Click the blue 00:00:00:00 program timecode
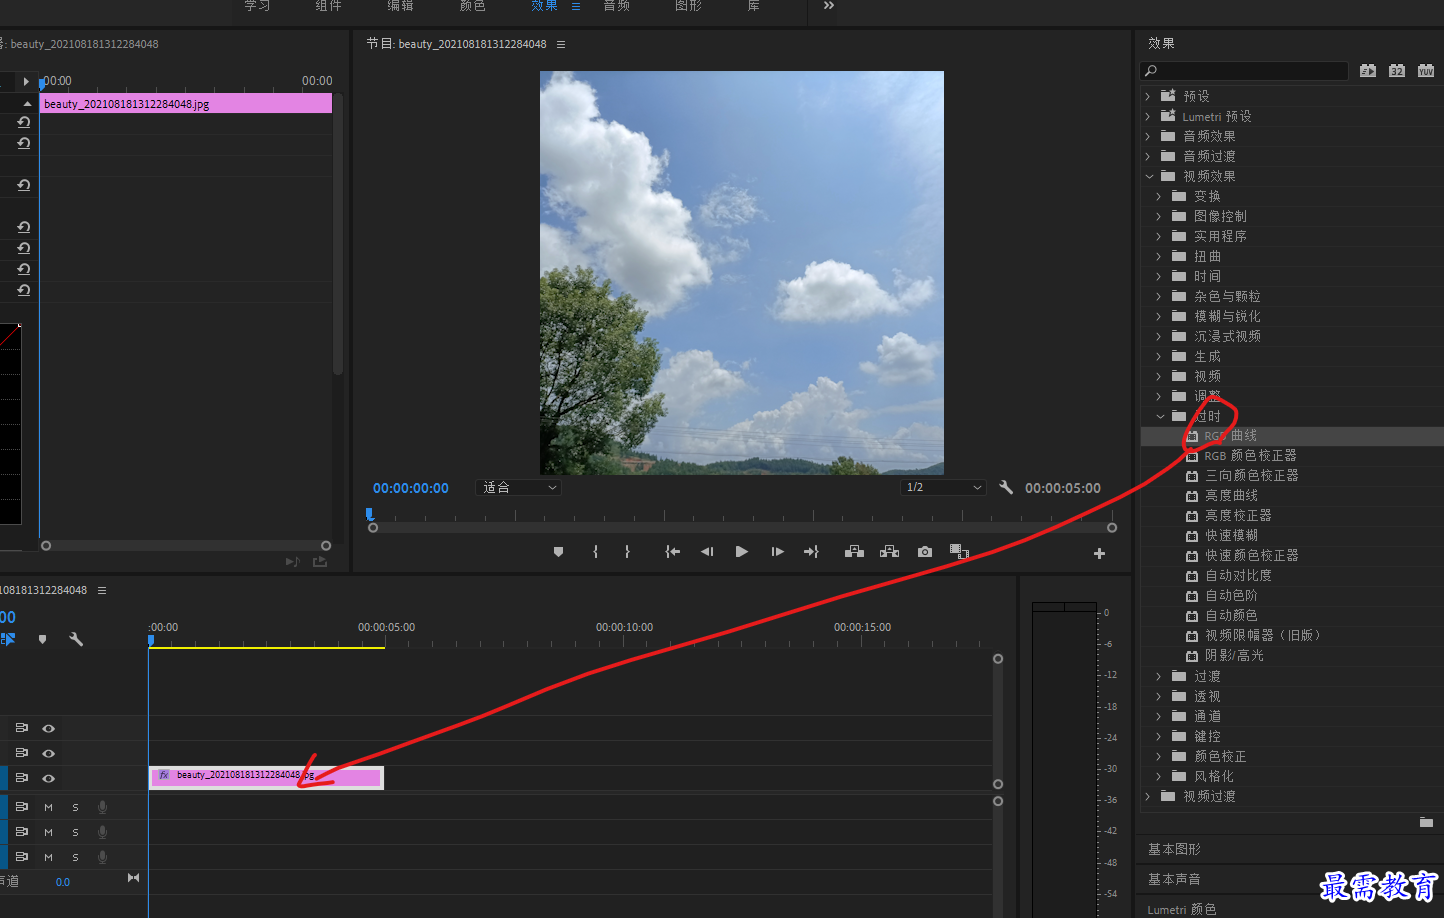Image resolution: width=1444 pixels, height=918 pixels. (411, 488)
